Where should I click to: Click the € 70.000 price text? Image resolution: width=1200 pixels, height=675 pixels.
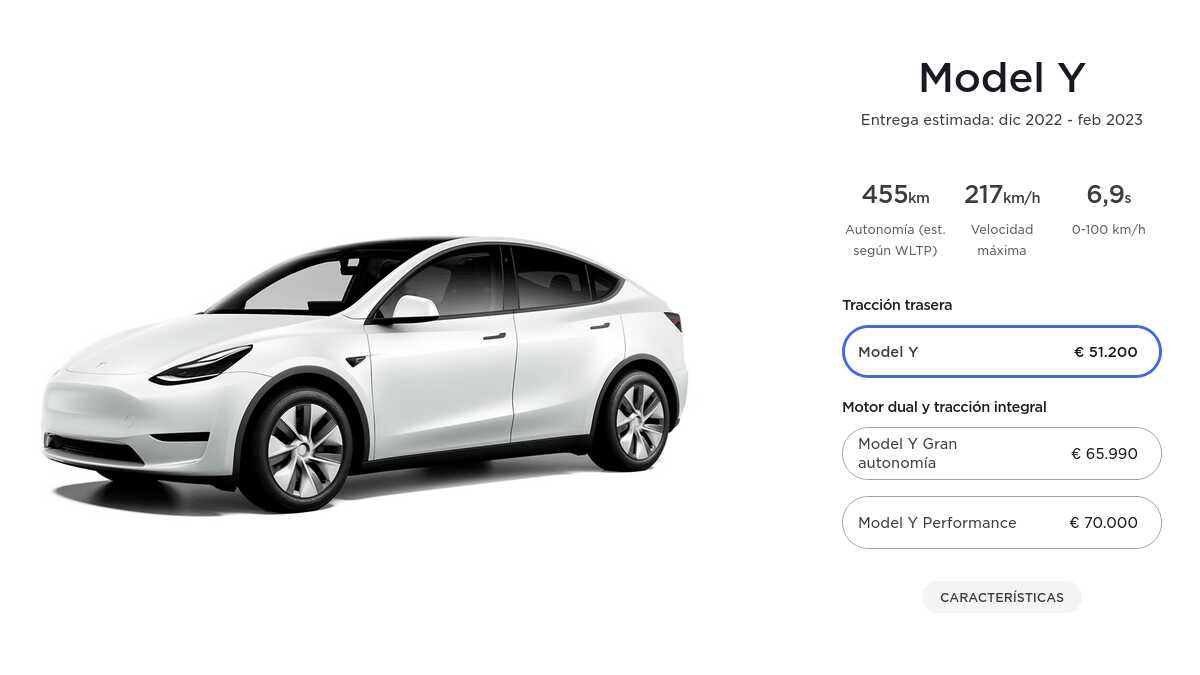point(1103,523)
